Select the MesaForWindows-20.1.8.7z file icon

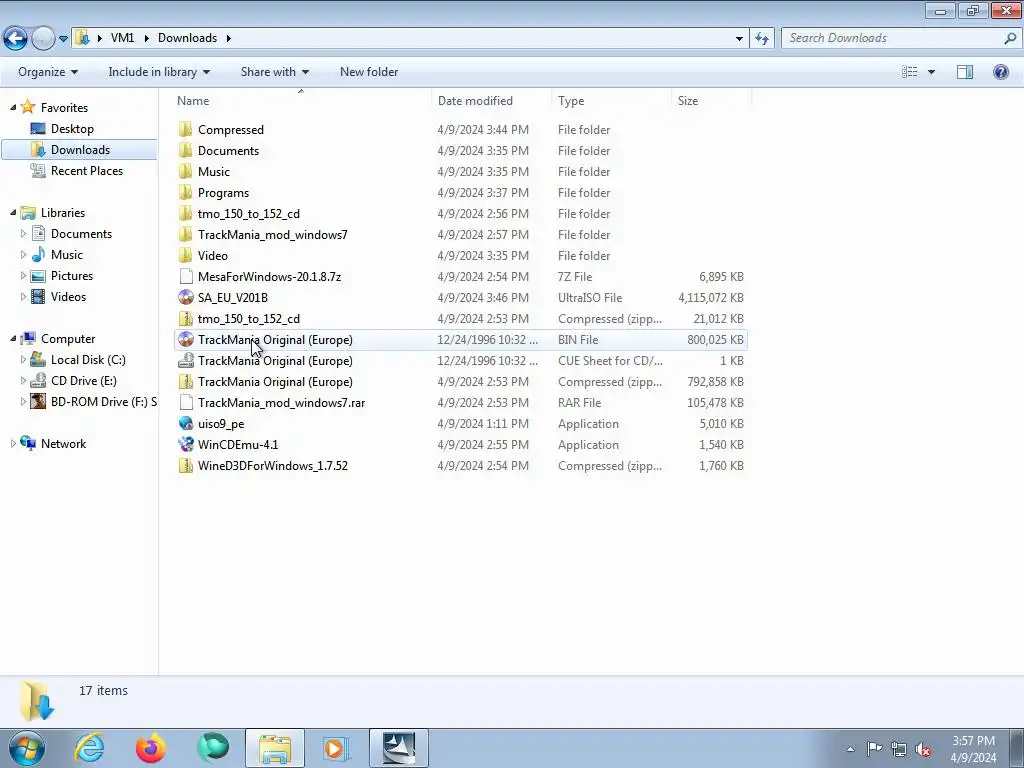click(185, 276)
